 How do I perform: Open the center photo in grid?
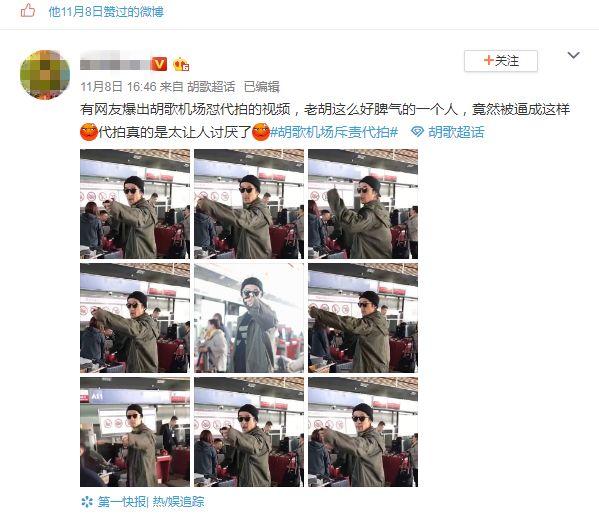coord(249,318)
